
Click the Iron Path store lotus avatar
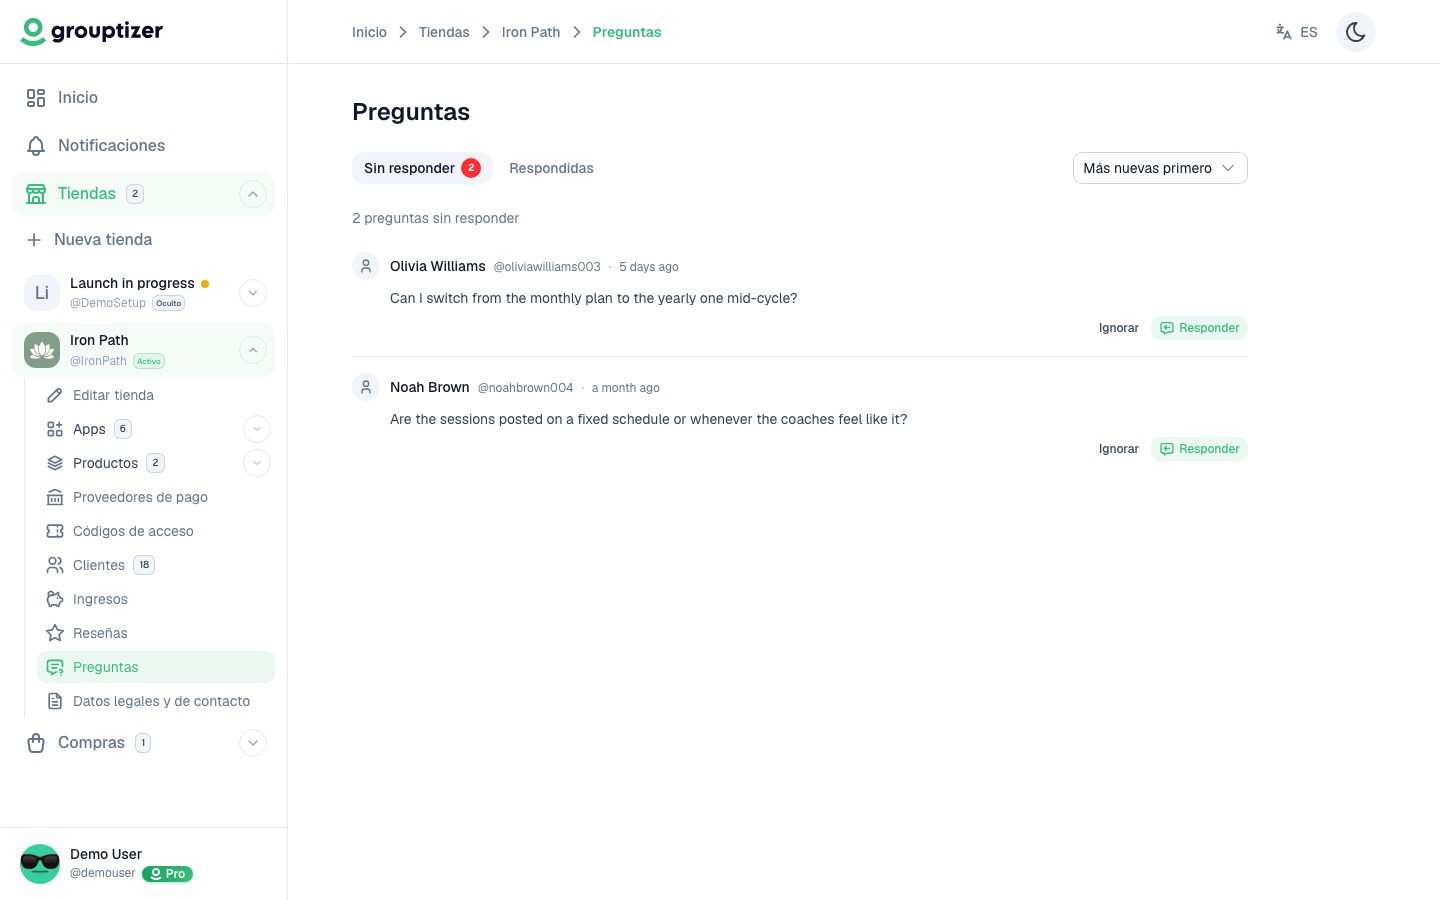[x=42, y=350]
